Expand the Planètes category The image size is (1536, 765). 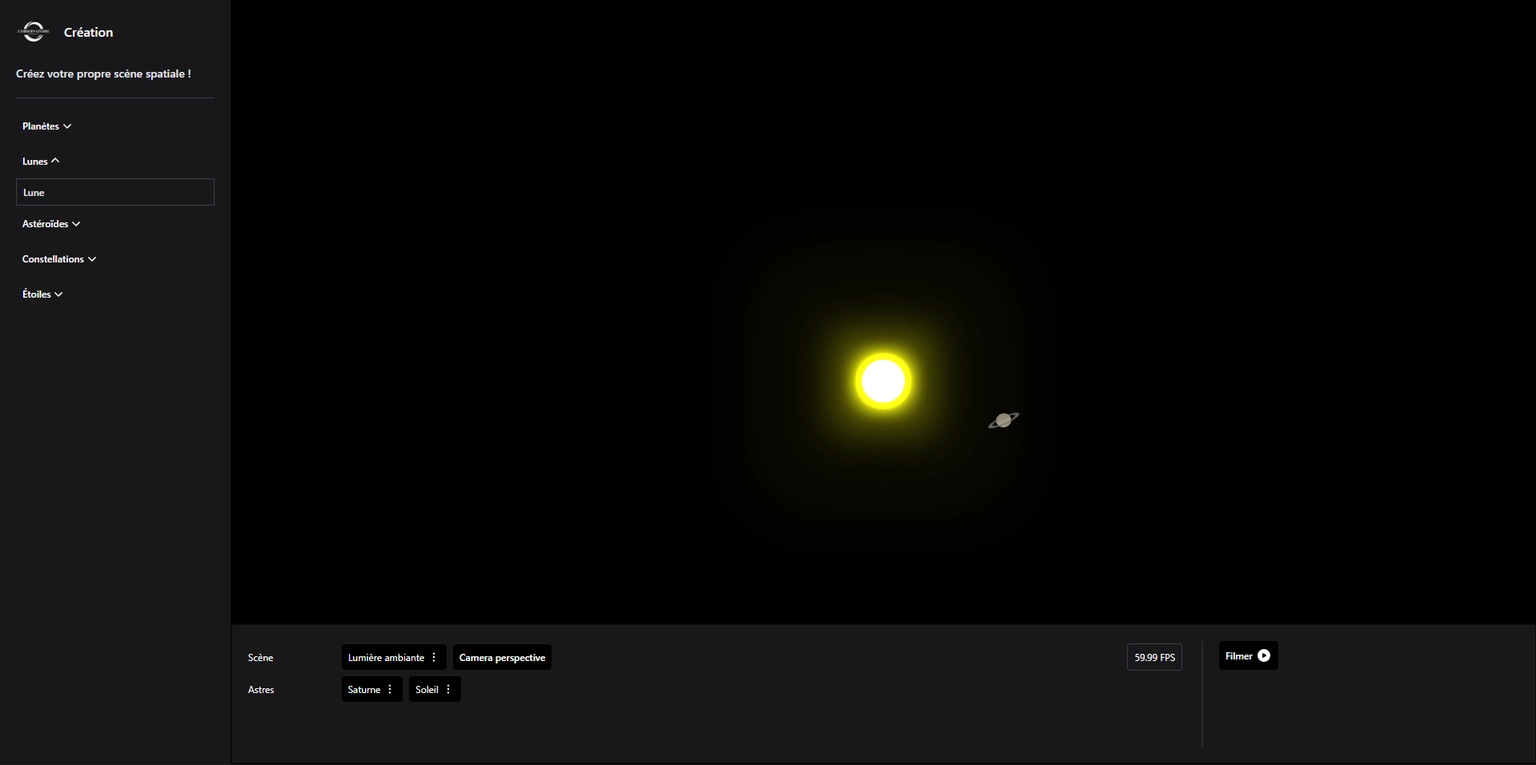tap(46, 126)
